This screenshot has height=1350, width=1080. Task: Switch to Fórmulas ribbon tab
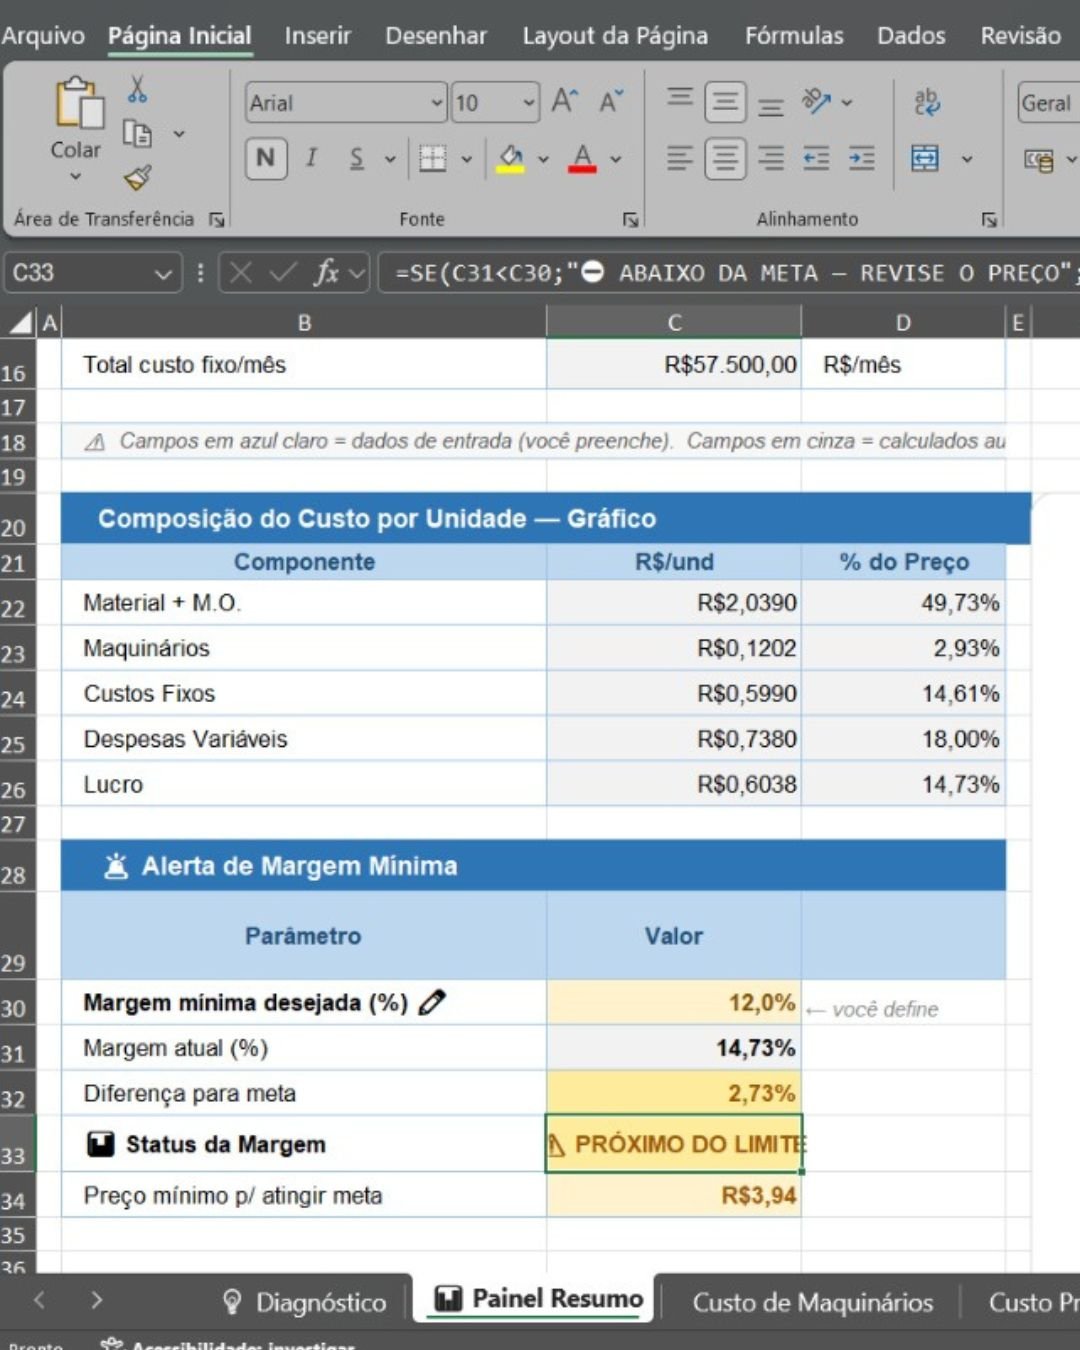pyautogui.click(x=794, y=36)
